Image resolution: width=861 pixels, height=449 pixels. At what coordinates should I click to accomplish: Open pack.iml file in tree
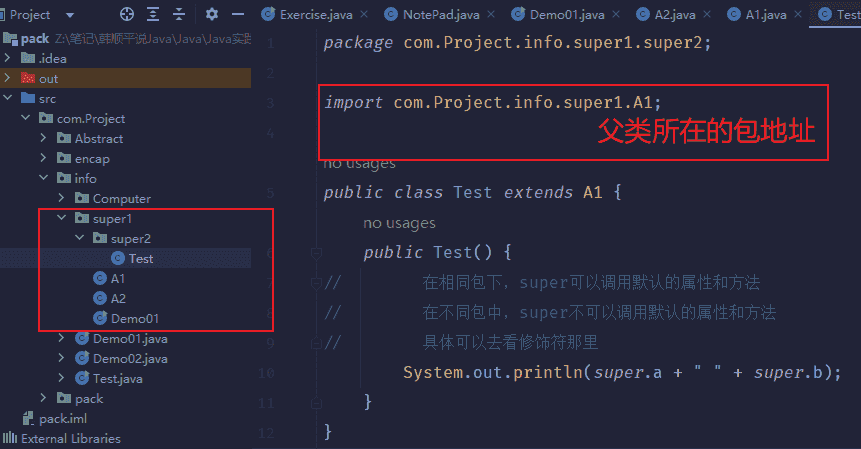tap(63, 418)
